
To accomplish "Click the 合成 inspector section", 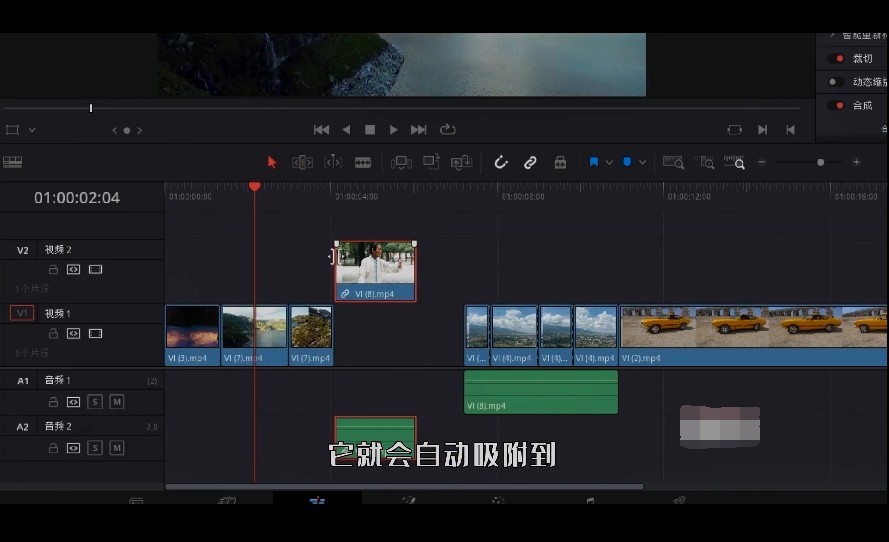I will [x=863, y=105].
